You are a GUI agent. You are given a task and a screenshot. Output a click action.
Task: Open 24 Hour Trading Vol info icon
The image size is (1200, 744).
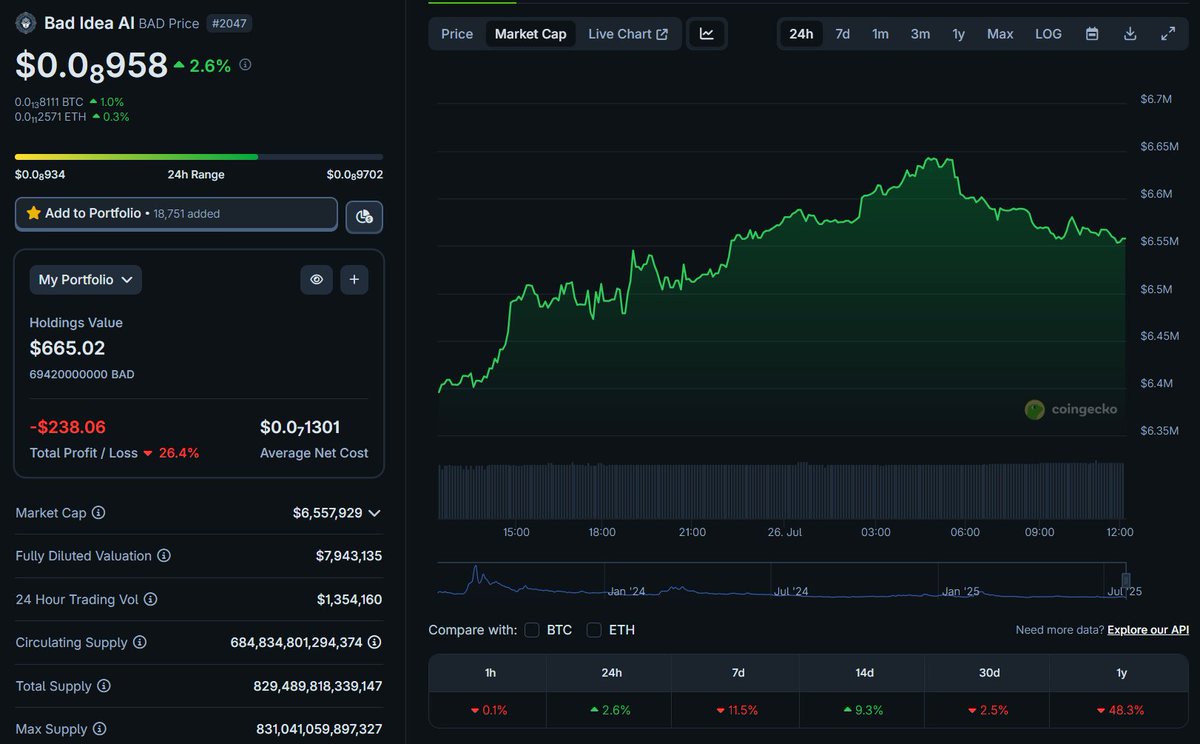tap(150, 600)
